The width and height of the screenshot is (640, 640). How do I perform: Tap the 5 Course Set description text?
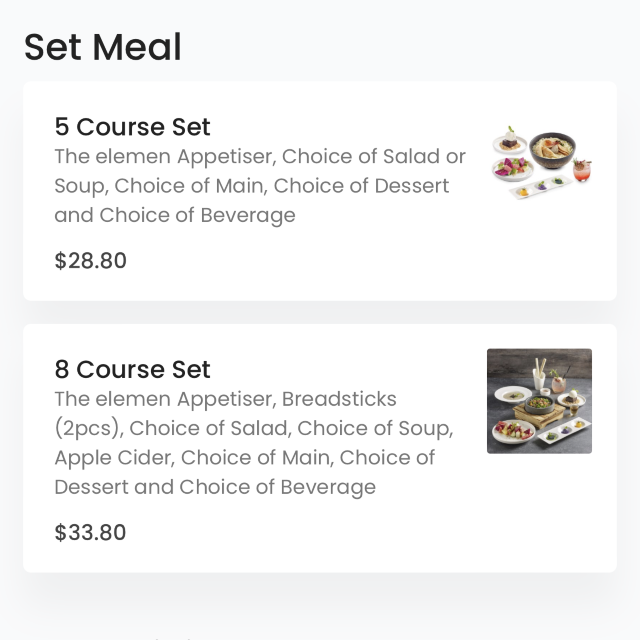(260, 186)
